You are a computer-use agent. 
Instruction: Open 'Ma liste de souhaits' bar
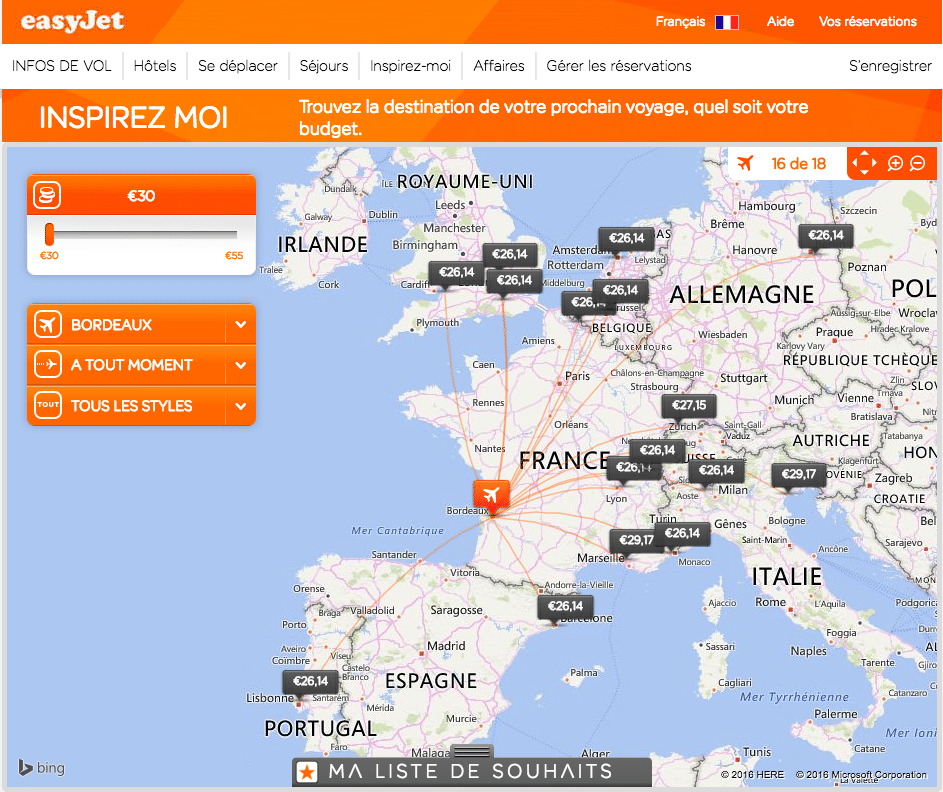[472, 772]
